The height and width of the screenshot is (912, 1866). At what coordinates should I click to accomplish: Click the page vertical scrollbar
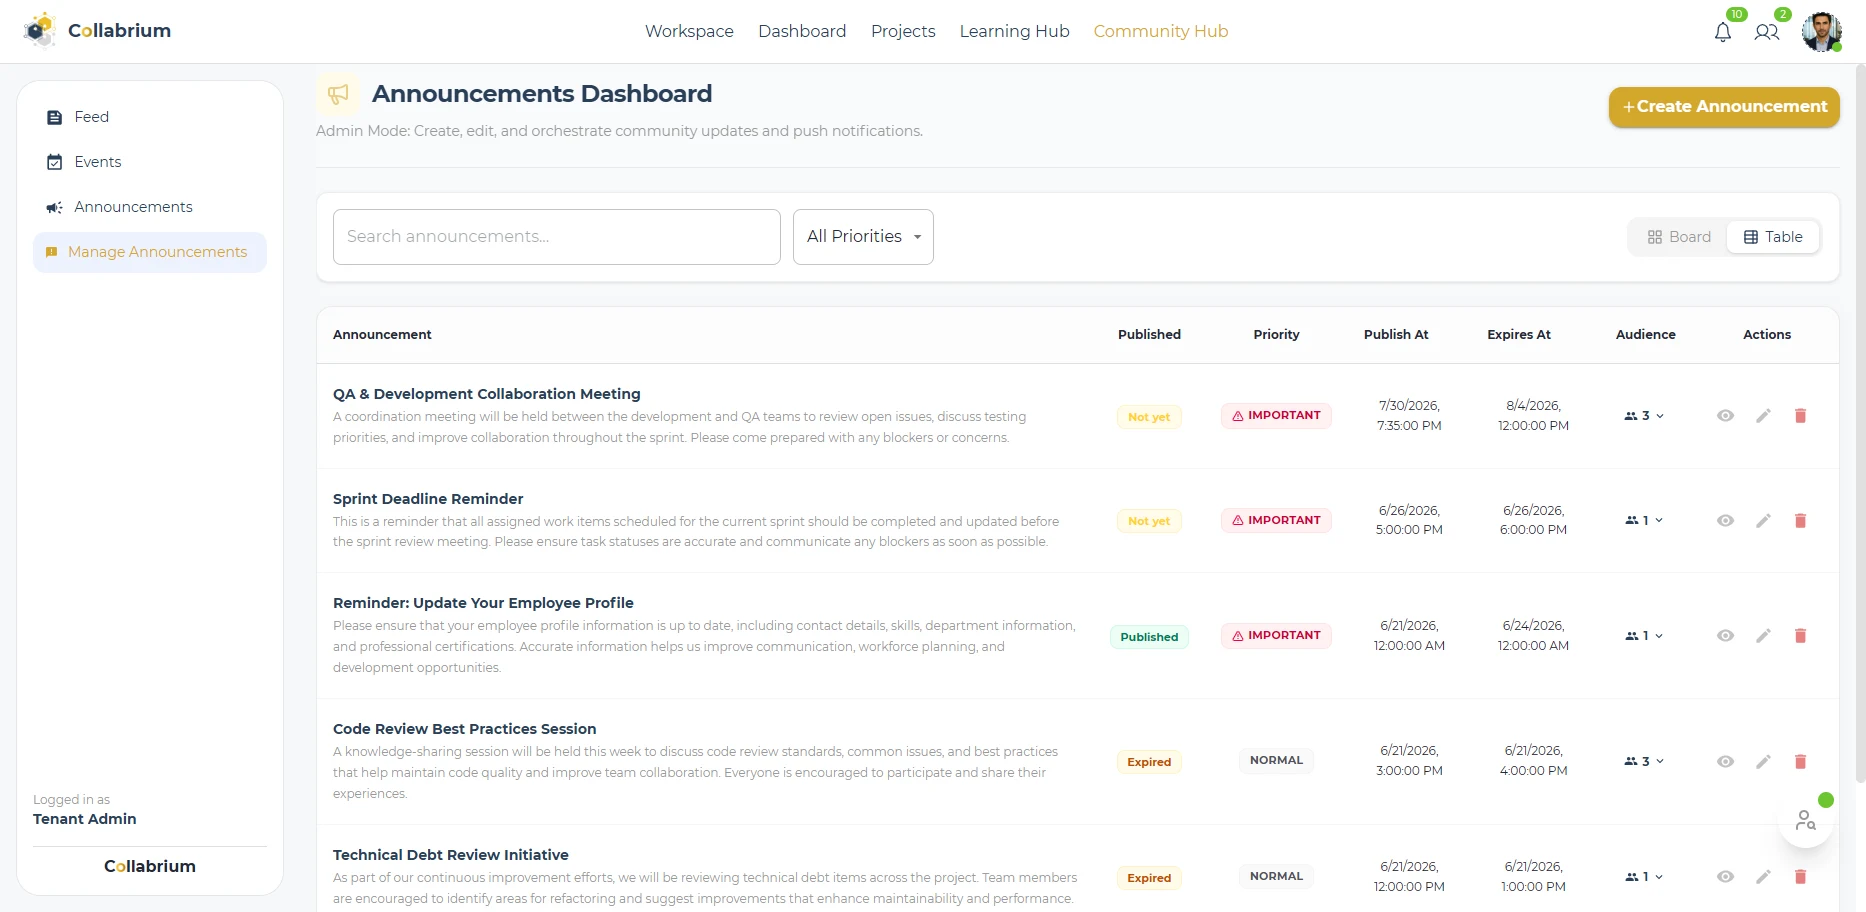(1860, 424)
